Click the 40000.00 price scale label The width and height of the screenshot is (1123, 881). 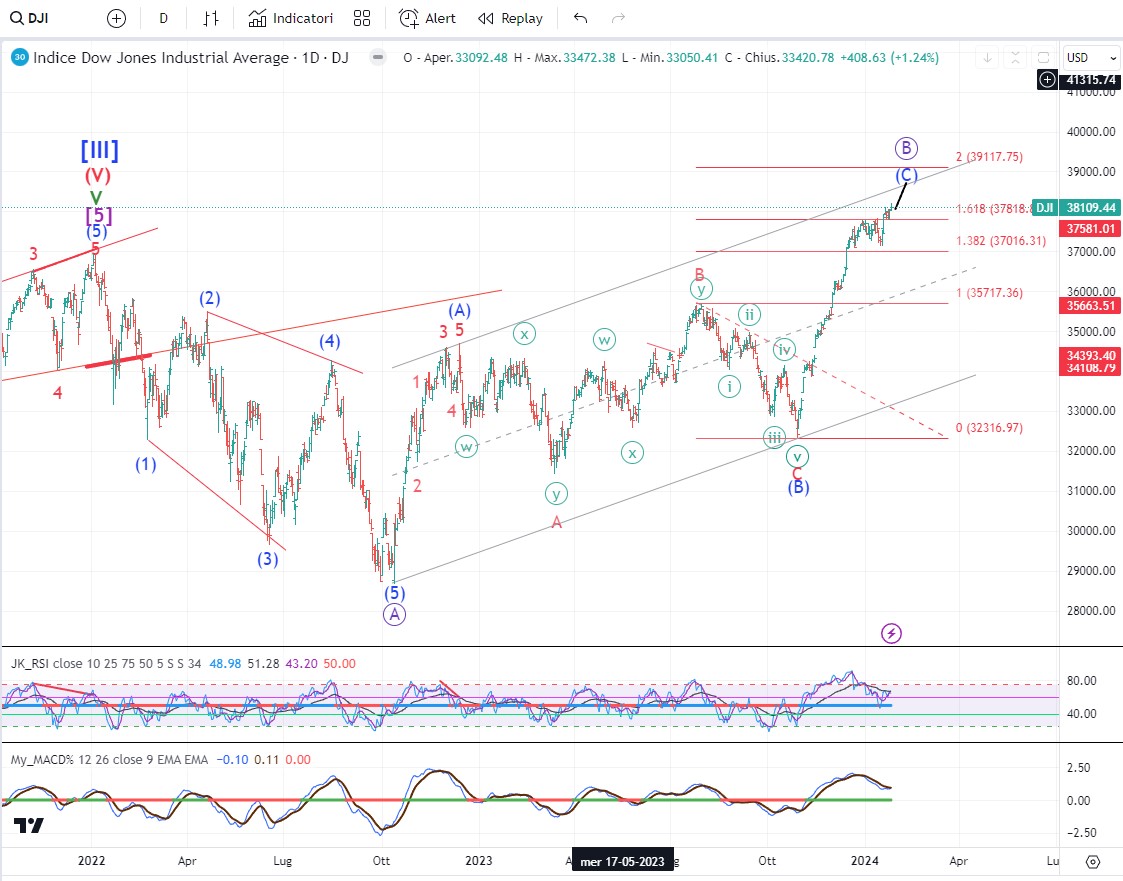(x=1091, y=132)
